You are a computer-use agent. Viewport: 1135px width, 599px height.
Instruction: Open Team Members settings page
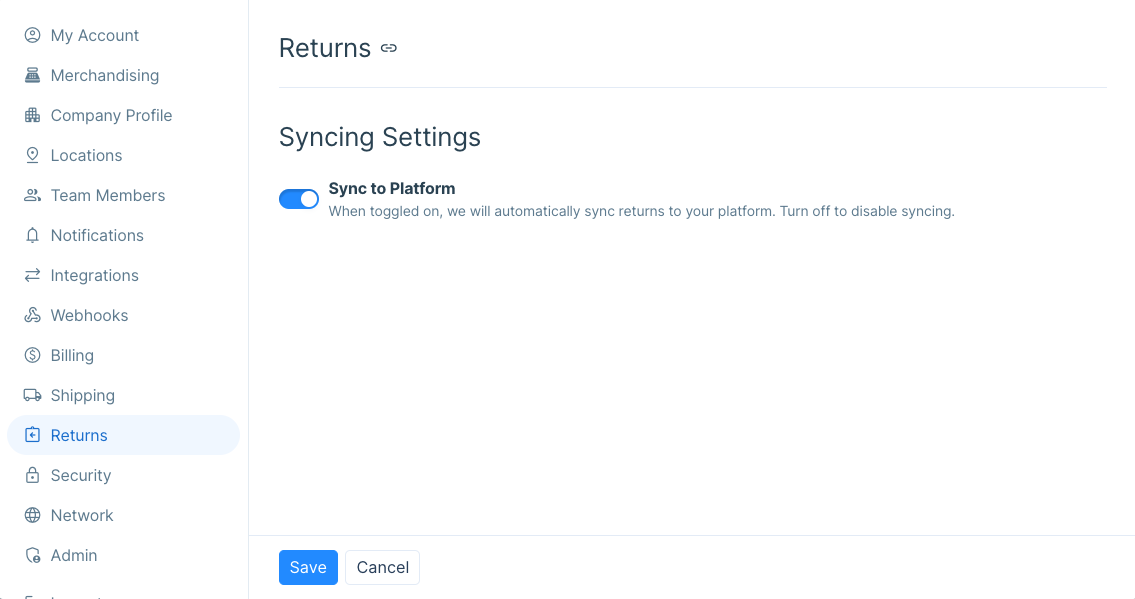[107, 195]
